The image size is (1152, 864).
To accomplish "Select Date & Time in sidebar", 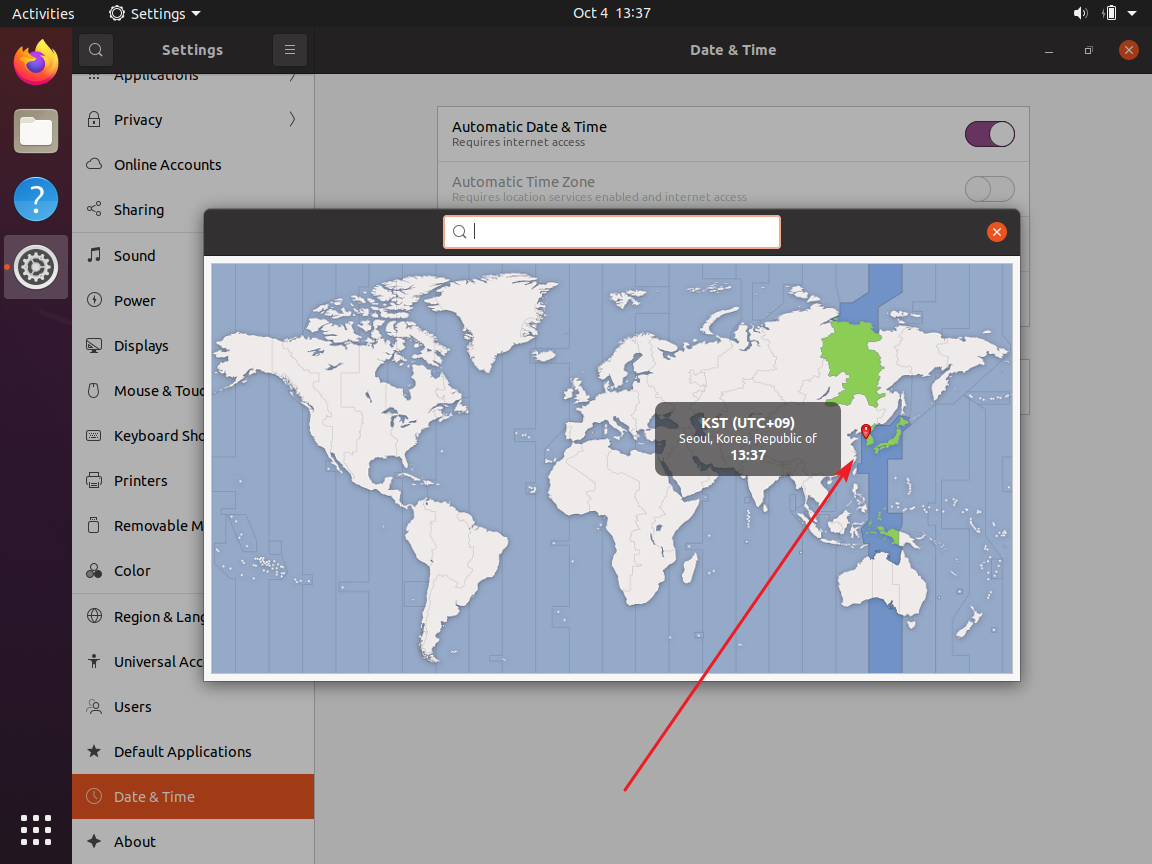I will (193, 796).
